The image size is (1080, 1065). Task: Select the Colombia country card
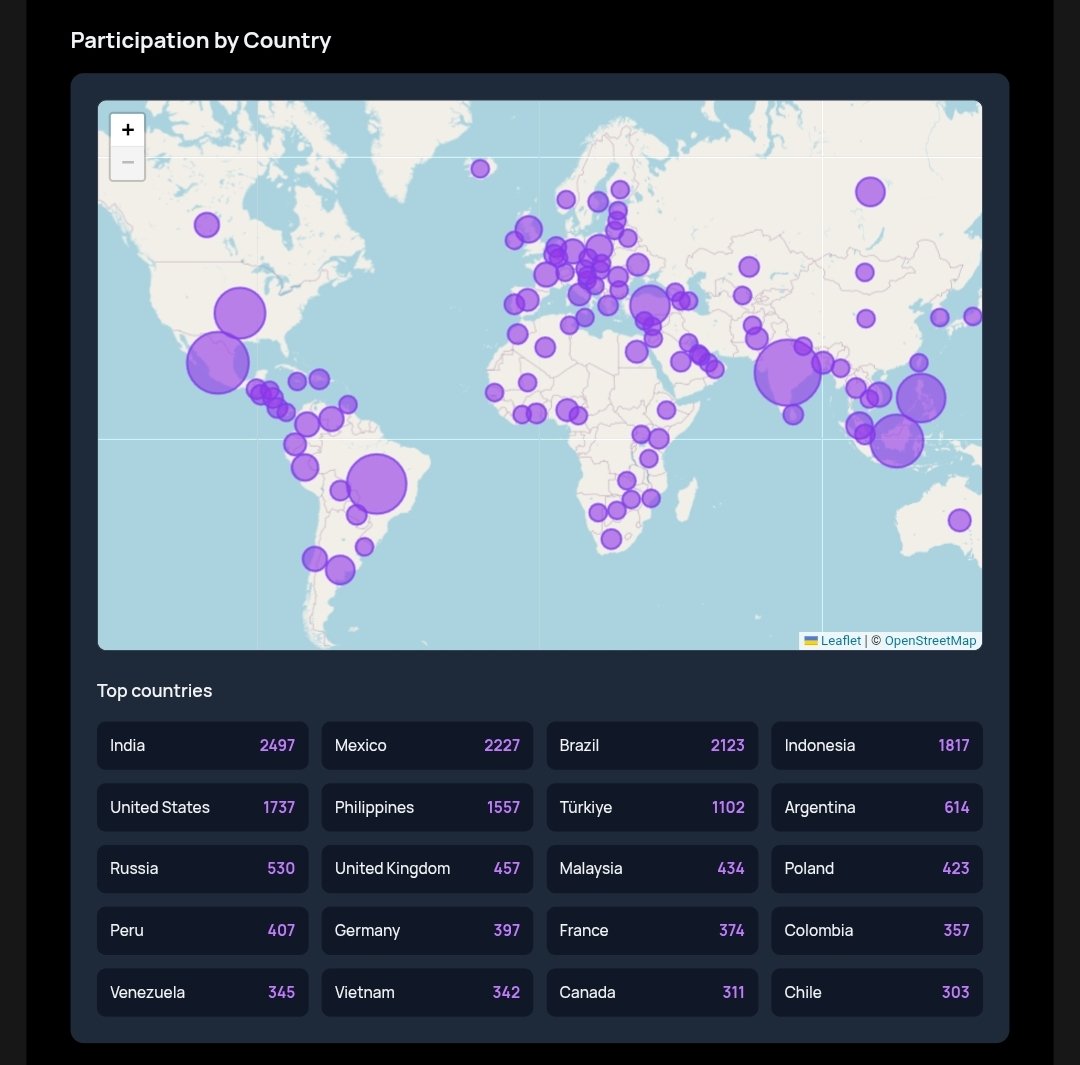pos(877,931)
